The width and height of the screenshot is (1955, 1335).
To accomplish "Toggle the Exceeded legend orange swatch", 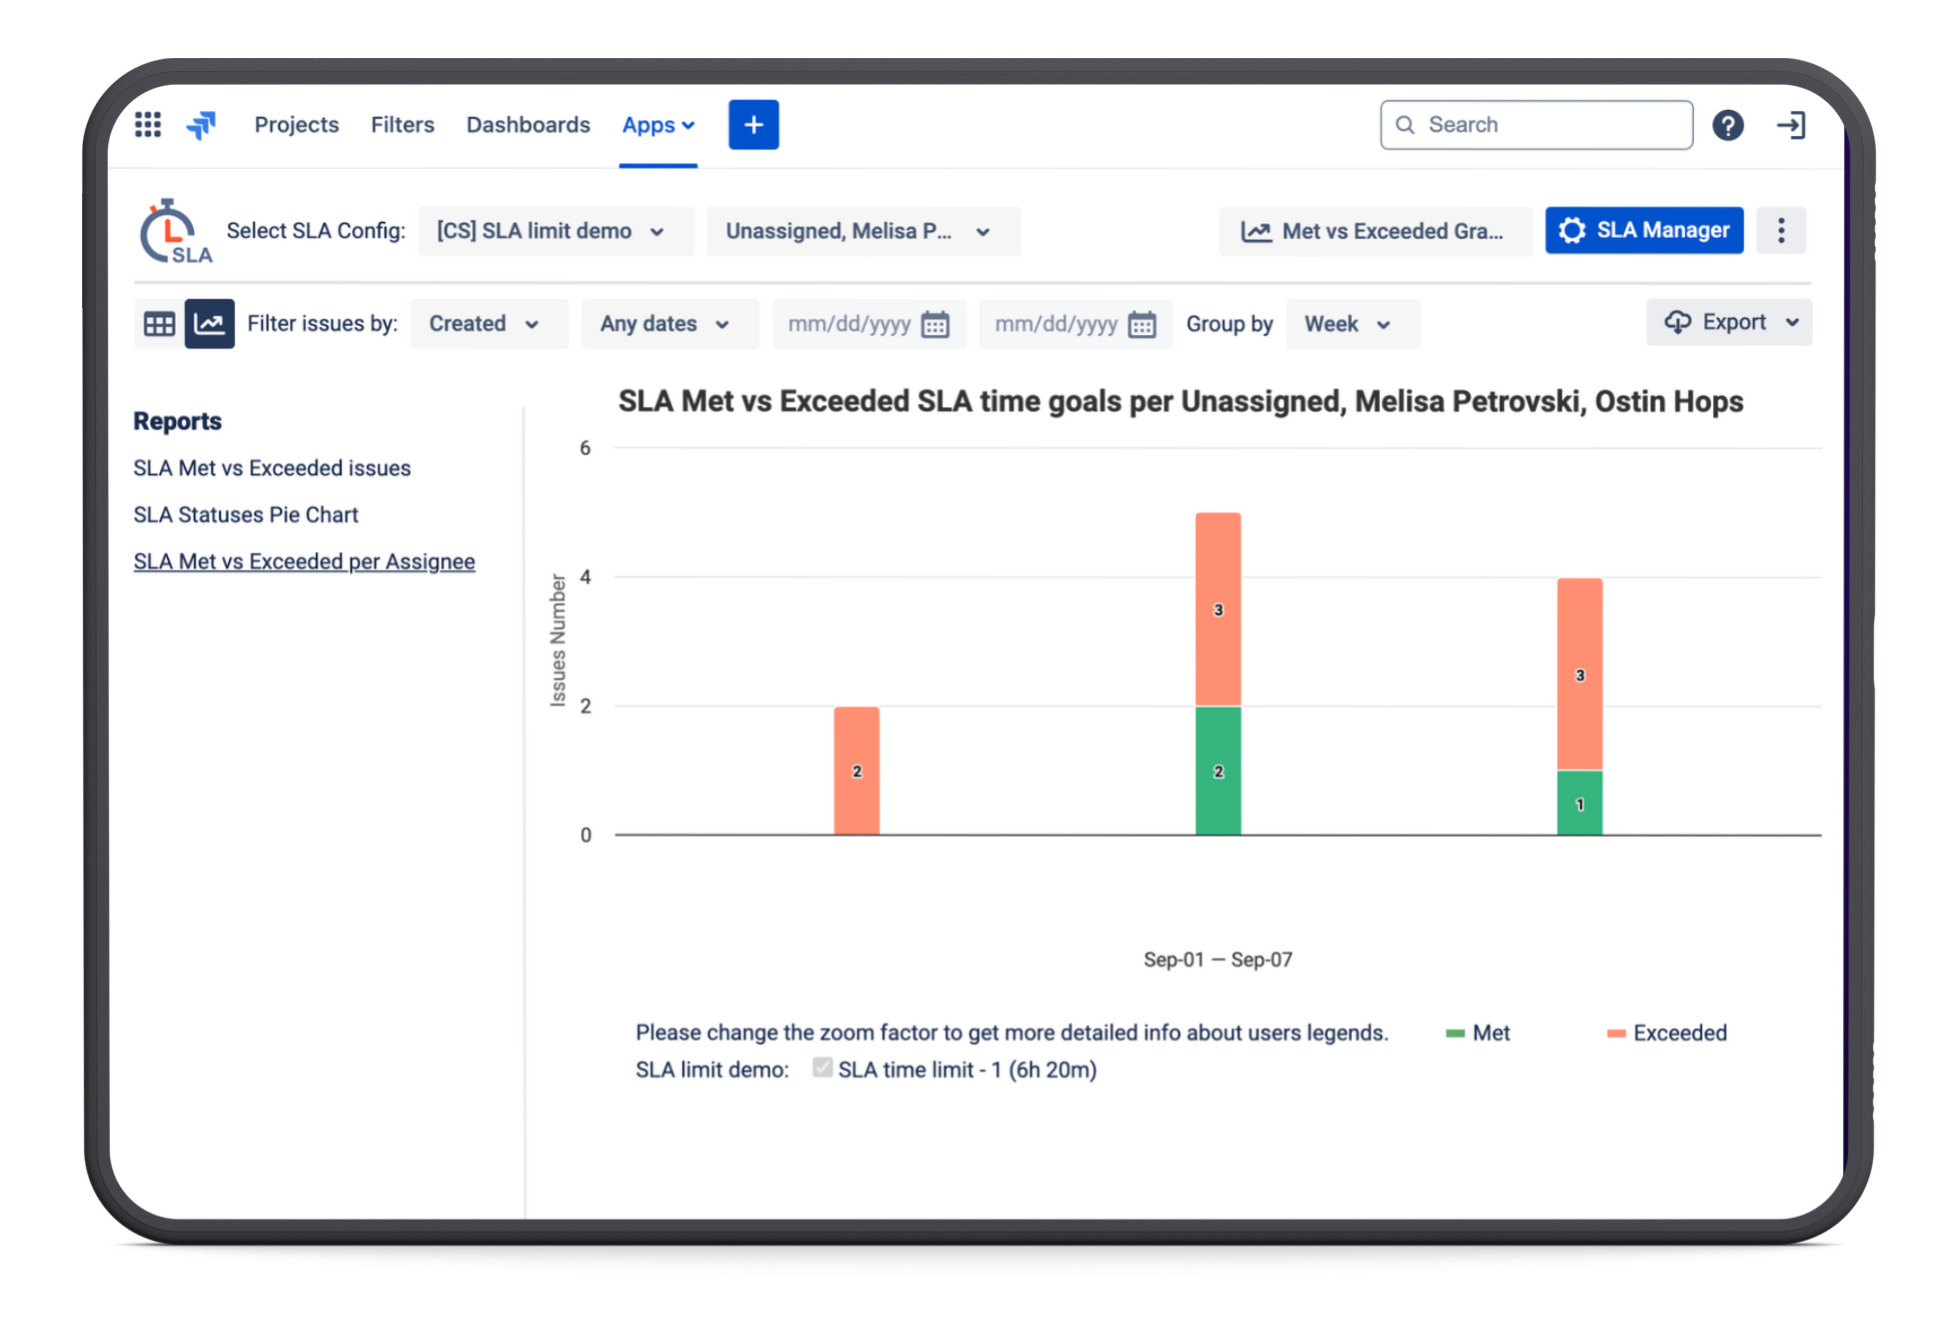I will pos(1616,1033).
